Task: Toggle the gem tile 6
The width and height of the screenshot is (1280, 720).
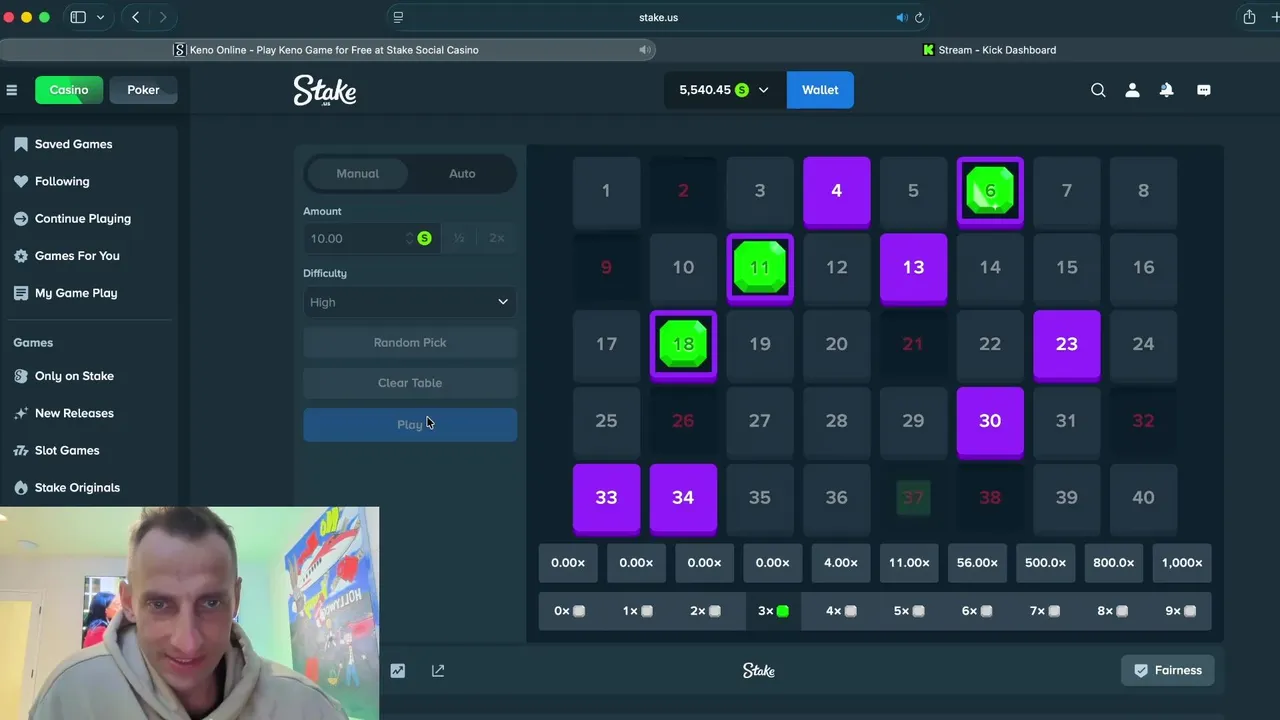Action: coord(990,191)
